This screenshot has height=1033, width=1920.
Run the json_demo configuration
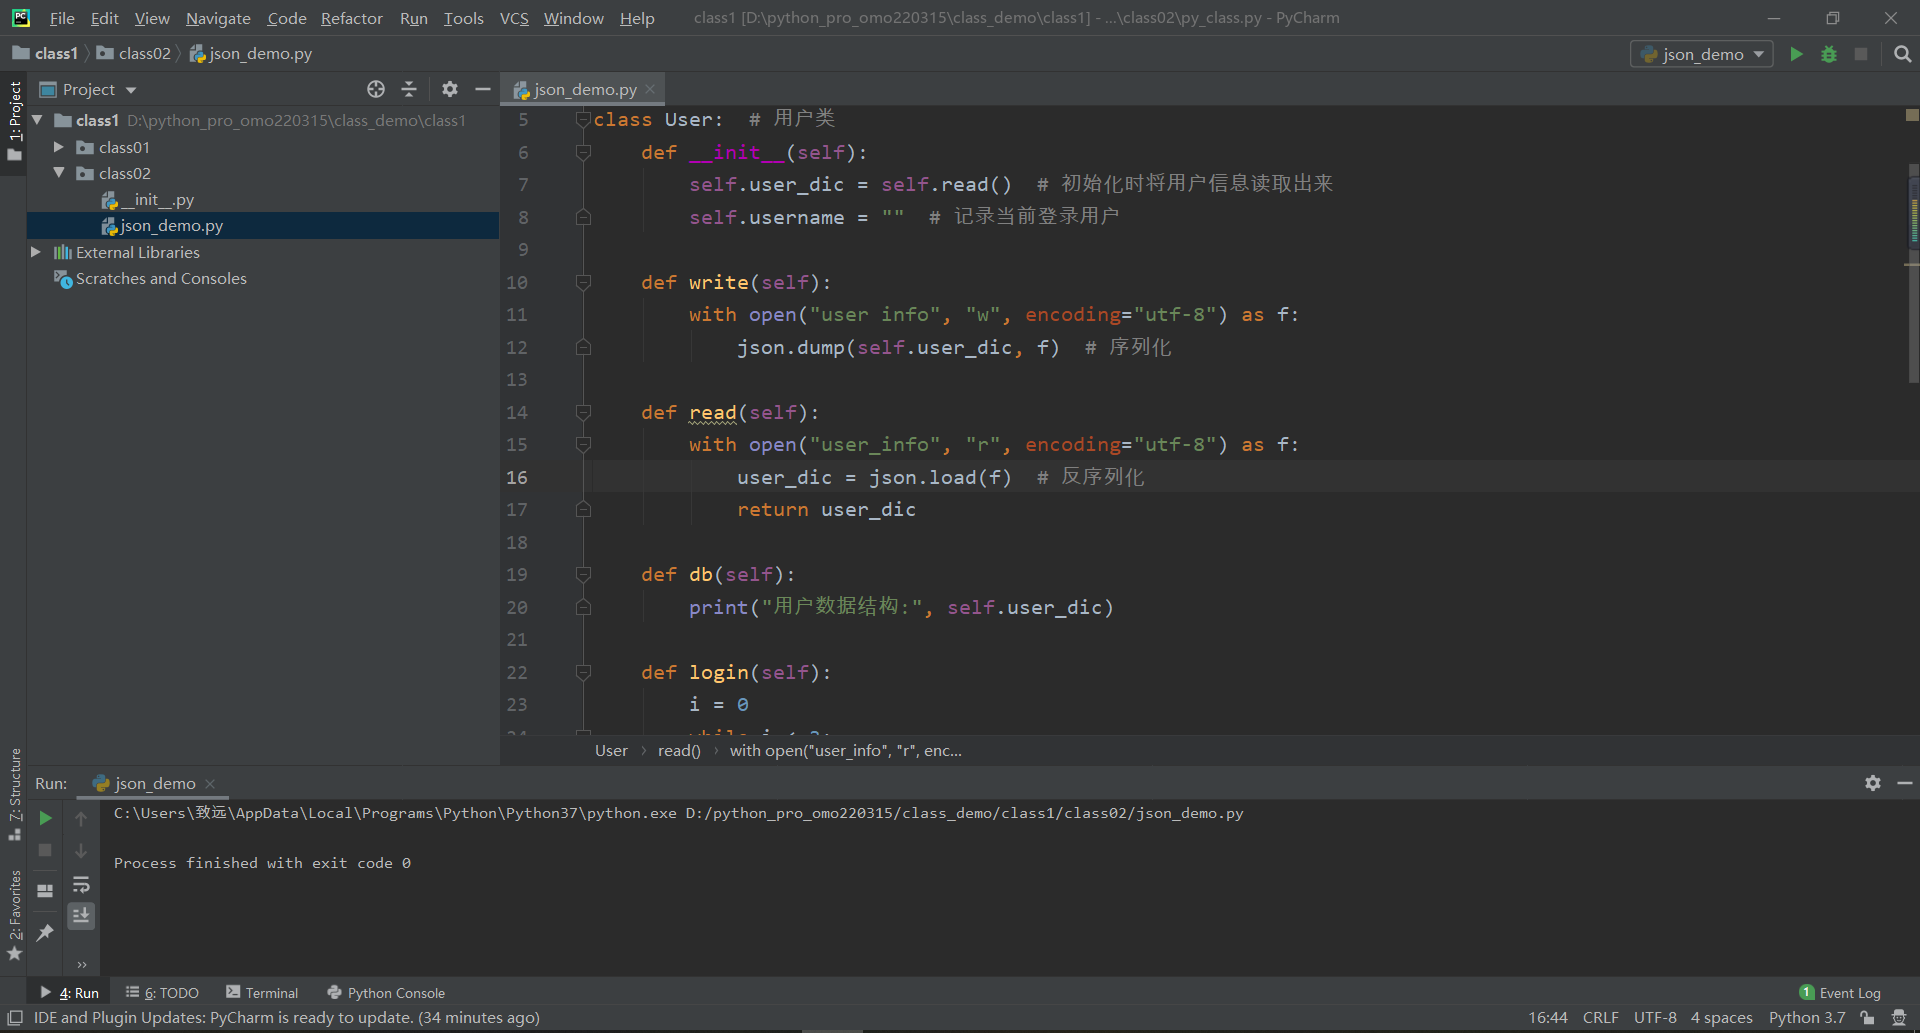tap(1795, 54)
